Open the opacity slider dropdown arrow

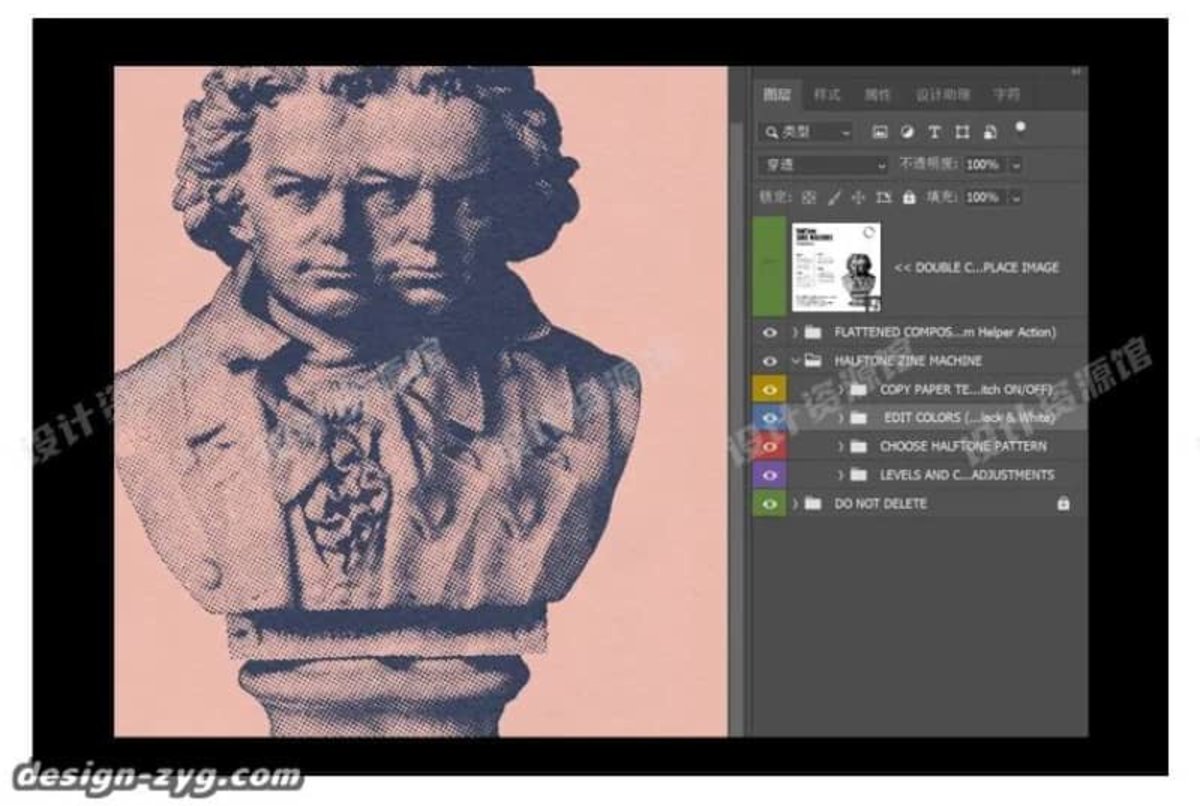(1016, 164)
